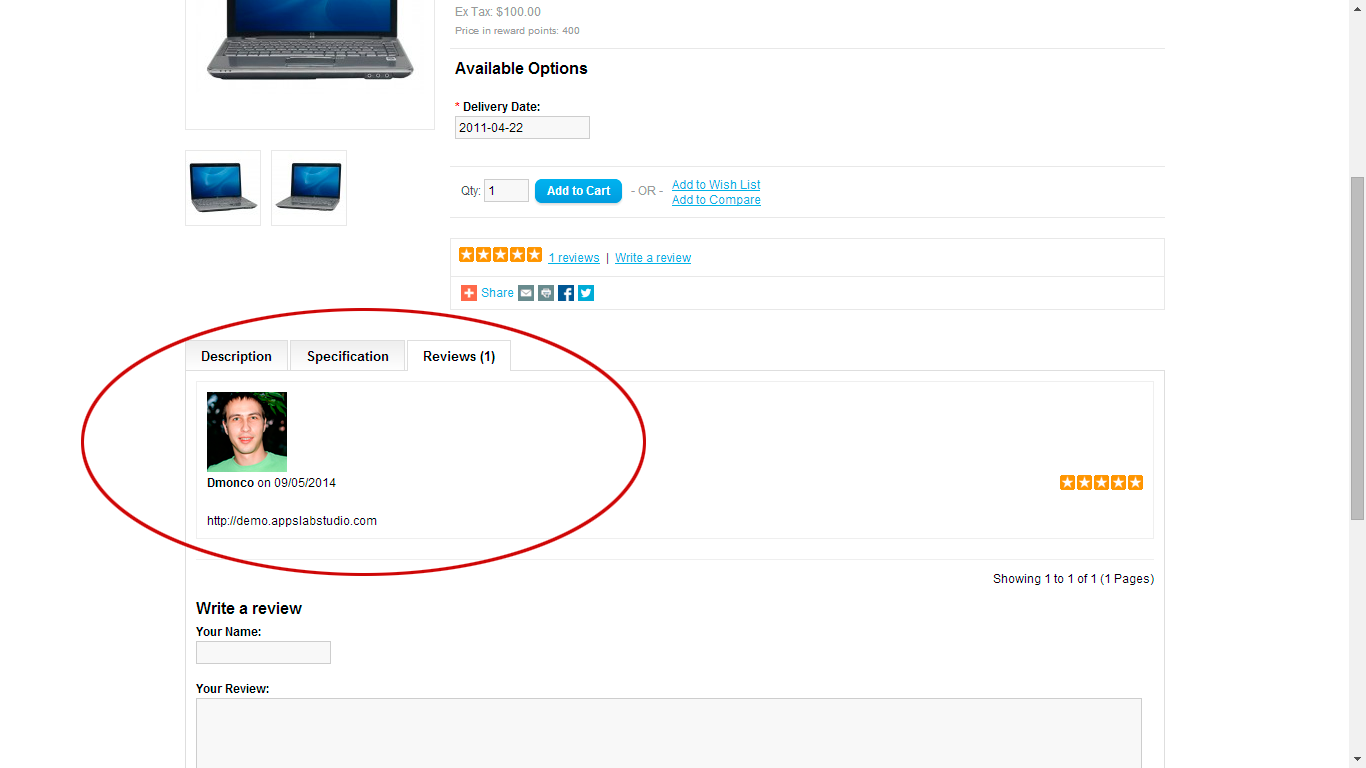The width and height of the screenshot is (1366, 768).
Task: Click Price in reward points: 400 text
Action: (x=517, y=31)
